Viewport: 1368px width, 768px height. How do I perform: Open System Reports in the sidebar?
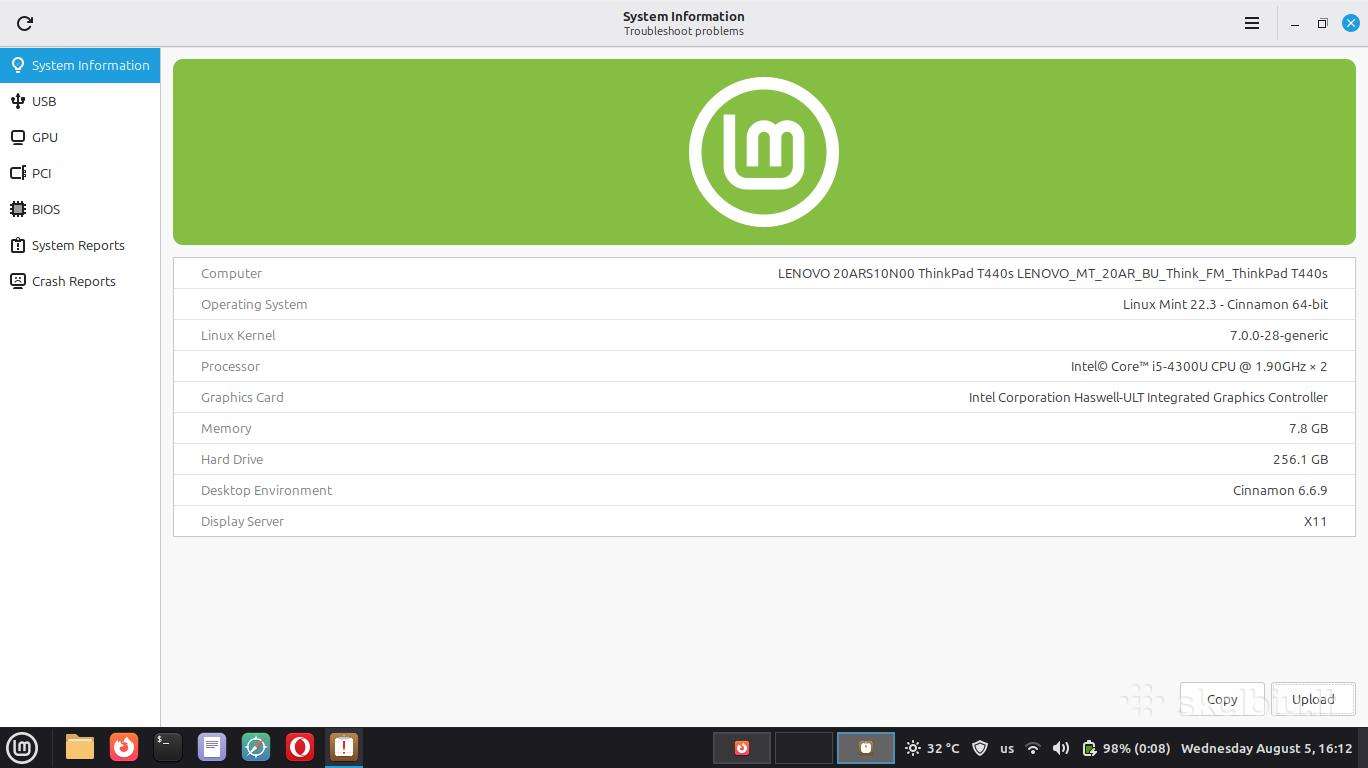click(x=80, y=245)
